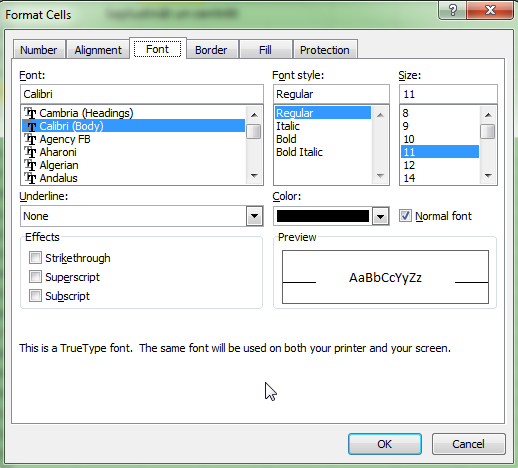The image size is (518, 468).
Task: Click TrueType icon beside Algerian
Action: 30,165
